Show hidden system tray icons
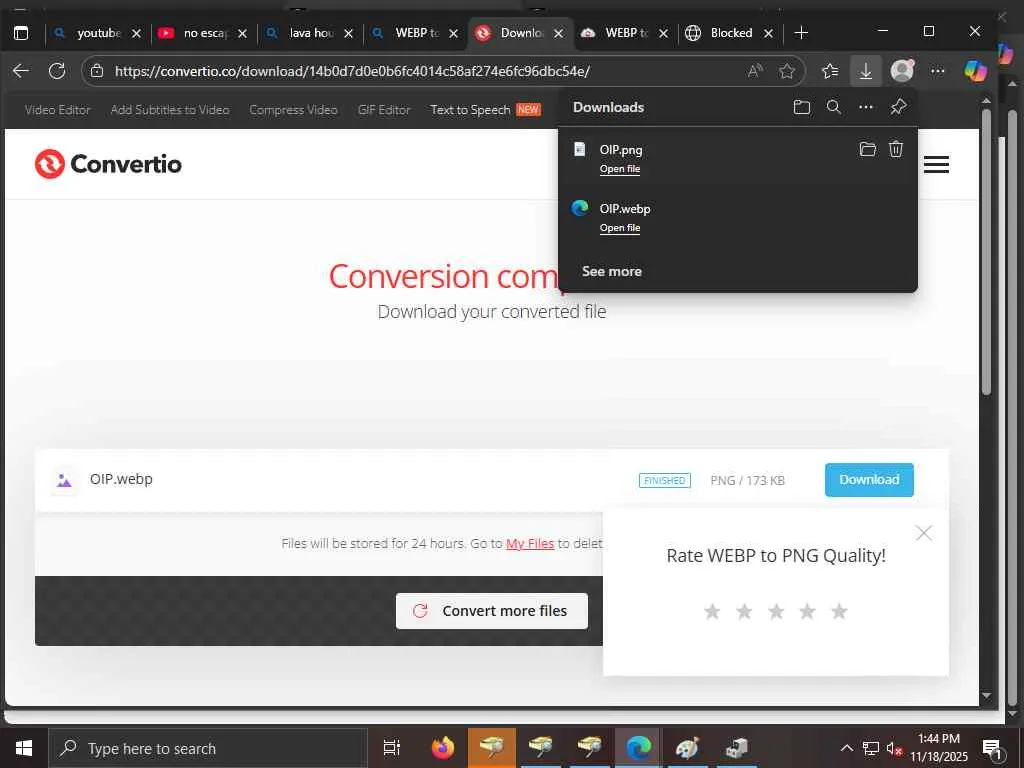The image size is (1024, 768). point(846,748)
